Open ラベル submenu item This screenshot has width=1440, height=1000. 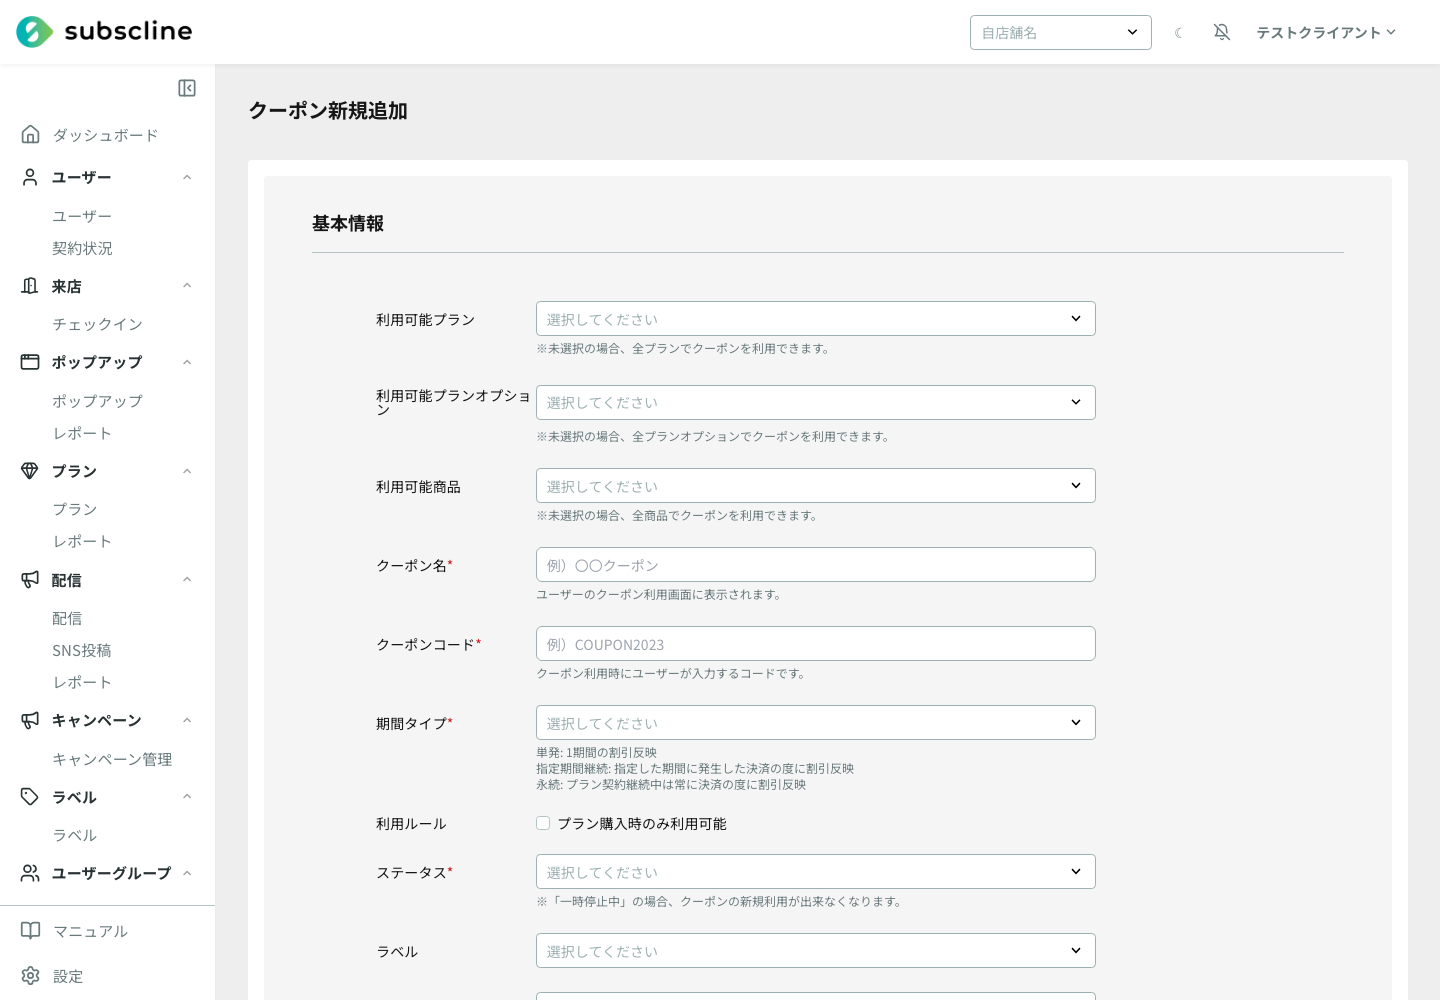[75, 835]
